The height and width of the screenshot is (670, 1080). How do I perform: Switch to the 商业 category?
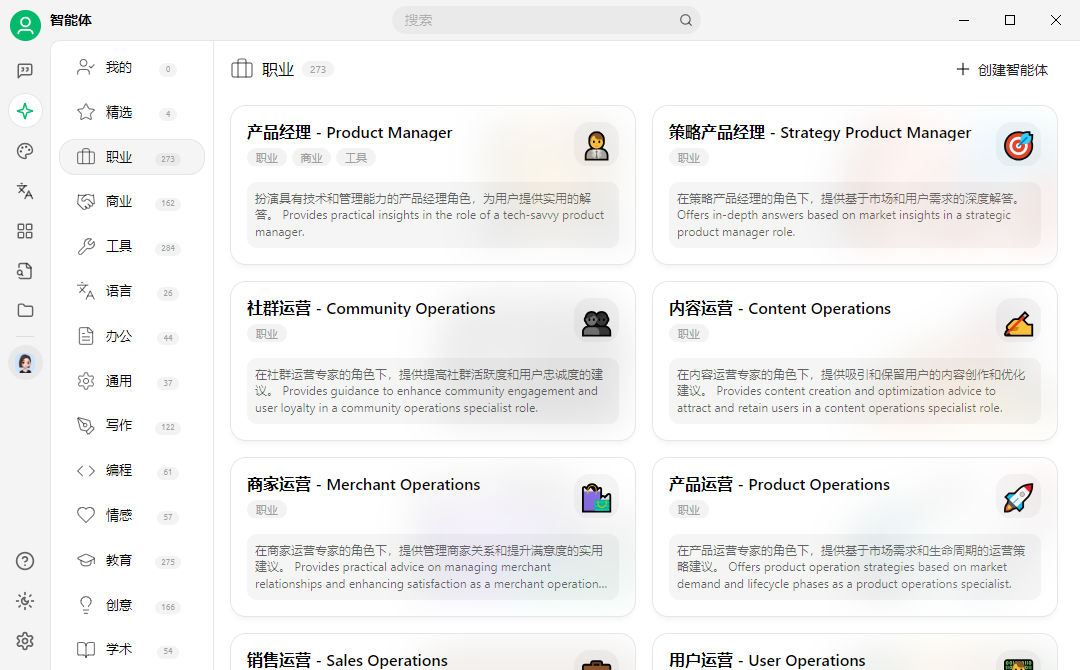pyautogui.click(x=119, y=201)
